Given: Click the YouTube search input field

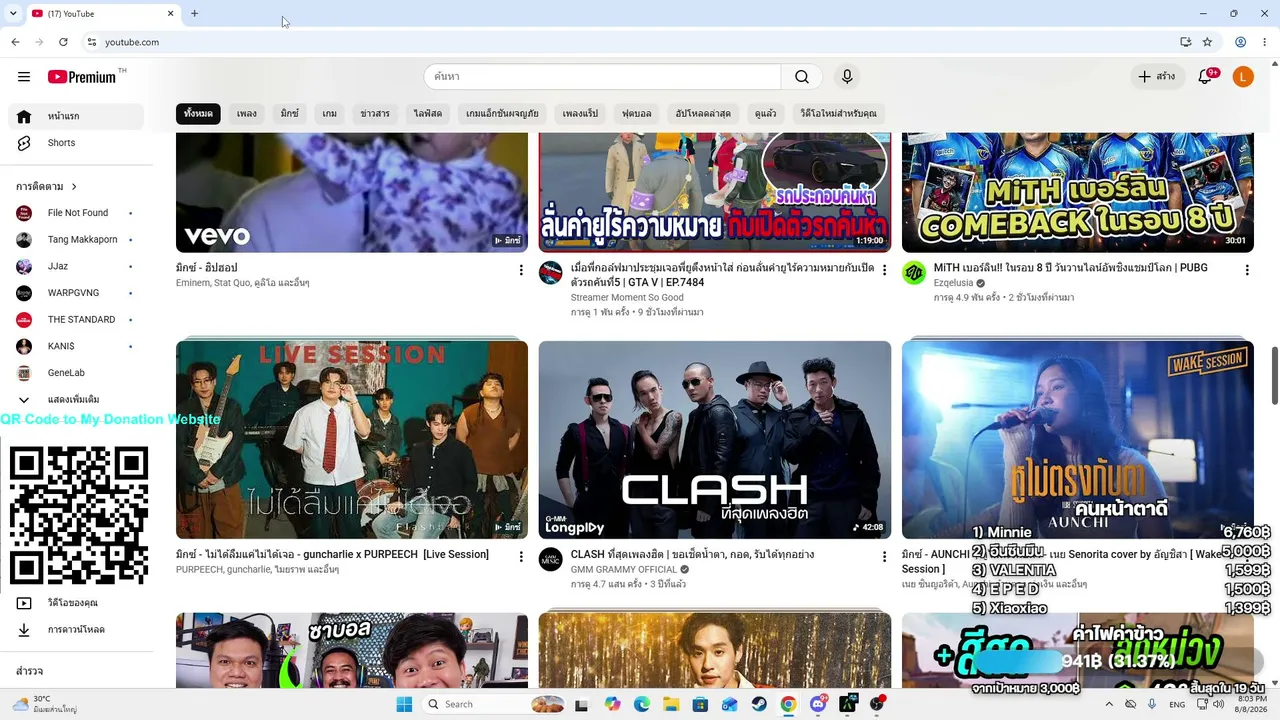Looking at the screenshot, I should point(602,77).
